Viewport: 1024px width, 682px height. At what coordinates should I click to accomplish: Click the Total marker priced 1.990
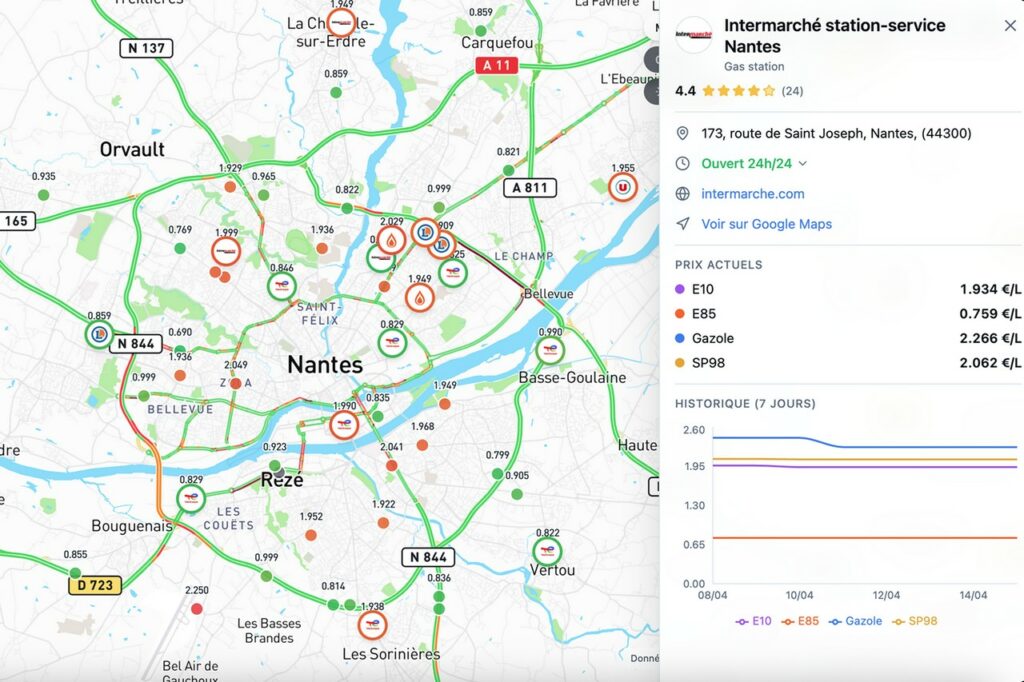[x=344, y=424]
